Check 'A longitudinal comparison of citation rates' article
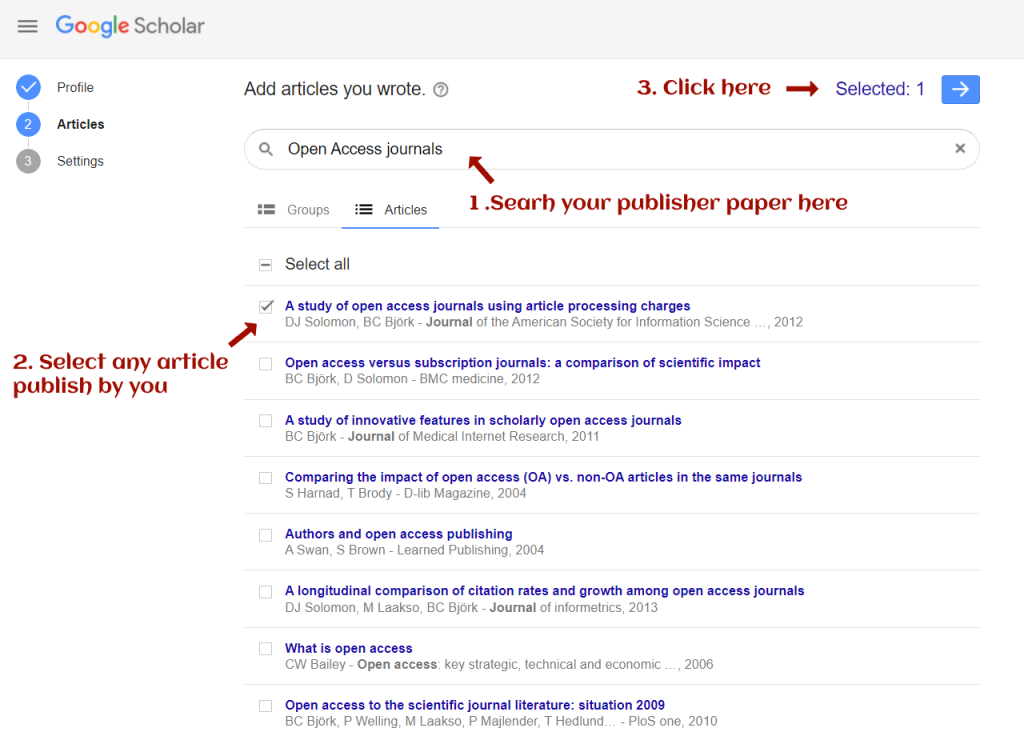Image resolution: width=1024 pixels, height=736 pixels. tap(265, 592)
